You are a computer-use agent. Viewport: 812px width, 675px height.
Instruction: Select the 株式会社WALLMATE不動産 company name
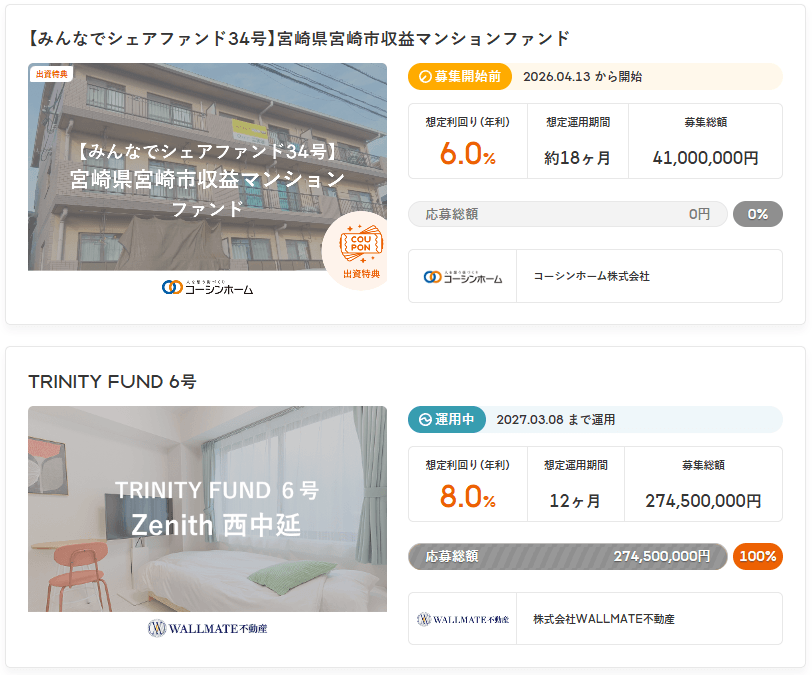[603, 620]
